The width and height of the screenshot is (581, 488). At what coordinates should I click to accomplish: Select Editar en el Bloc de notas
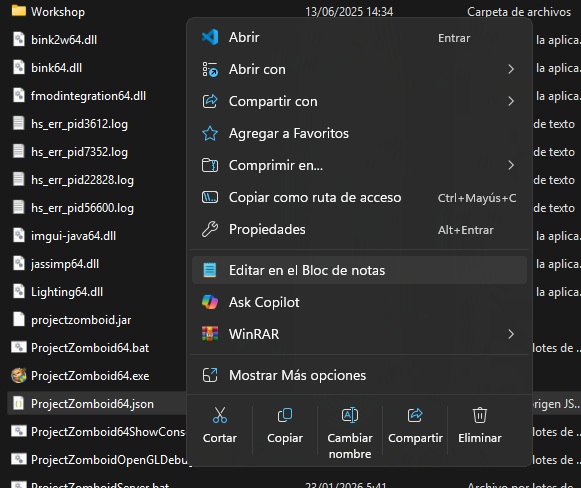click(359, 270)
